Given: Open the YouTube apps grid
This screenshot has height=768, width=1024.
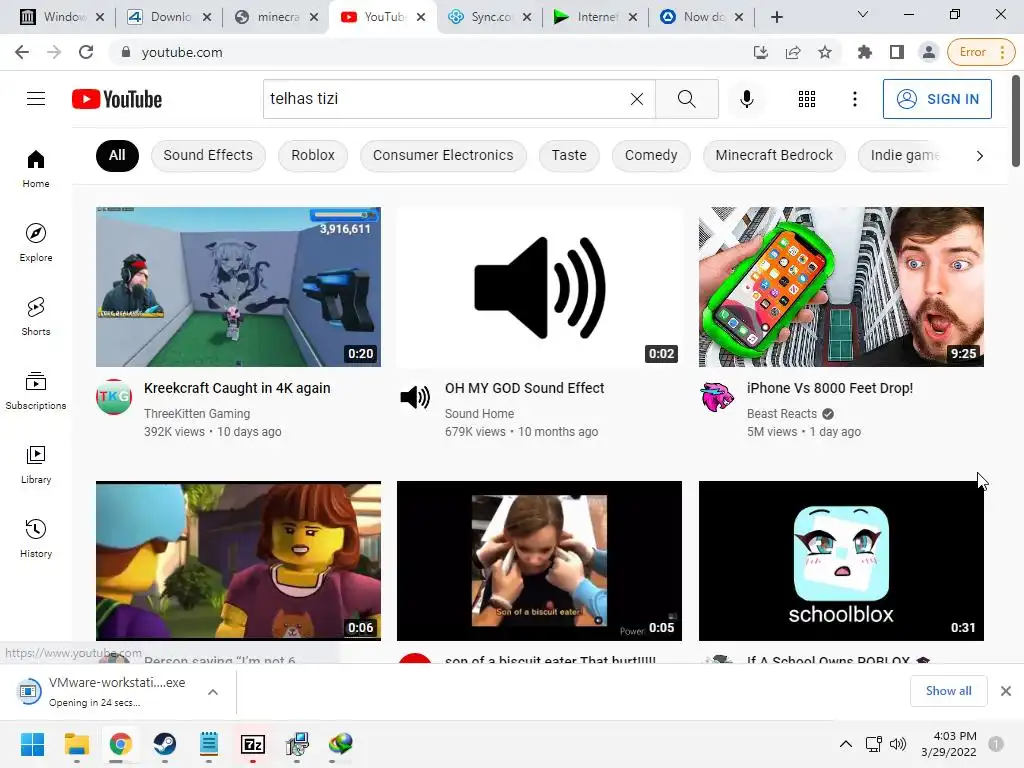Looking at the screenshot, I should click(x=807, y=99).
